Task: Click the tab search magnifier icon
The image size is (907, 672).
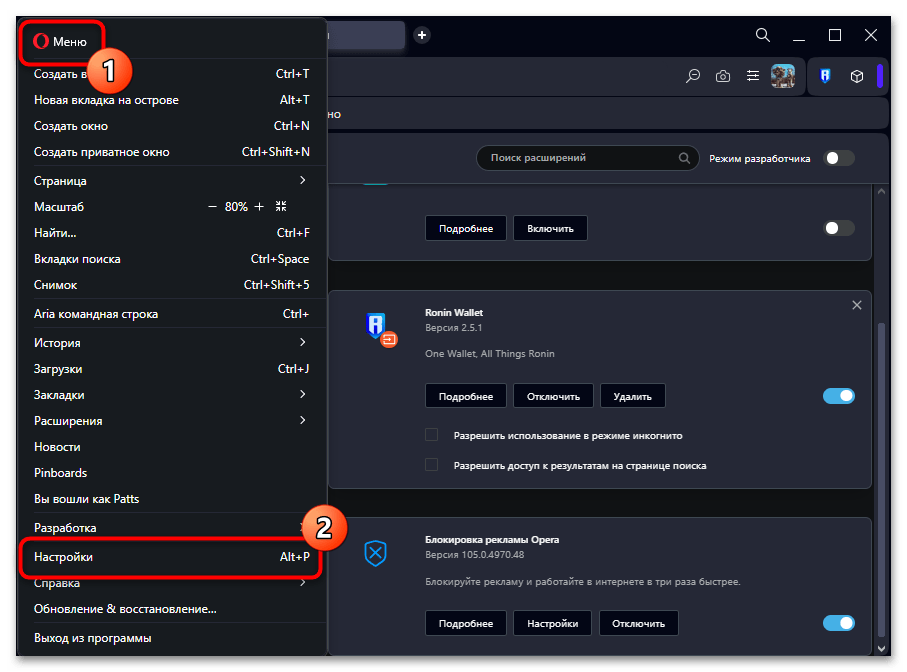Action: point(763,35)
